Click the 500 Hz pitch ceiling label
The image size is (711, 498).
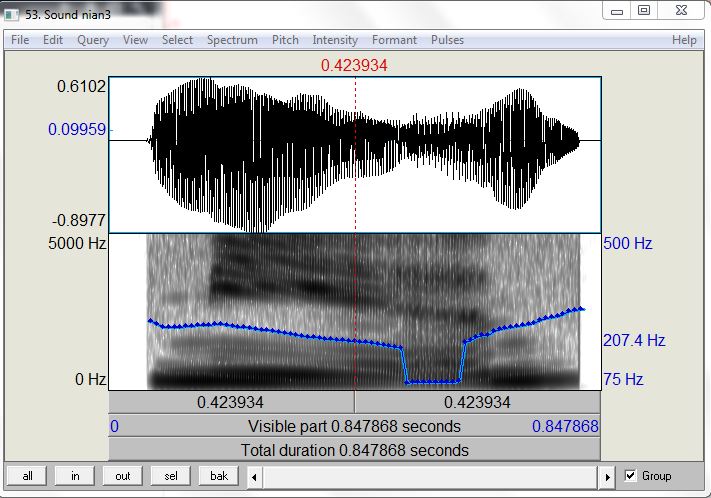628,244
